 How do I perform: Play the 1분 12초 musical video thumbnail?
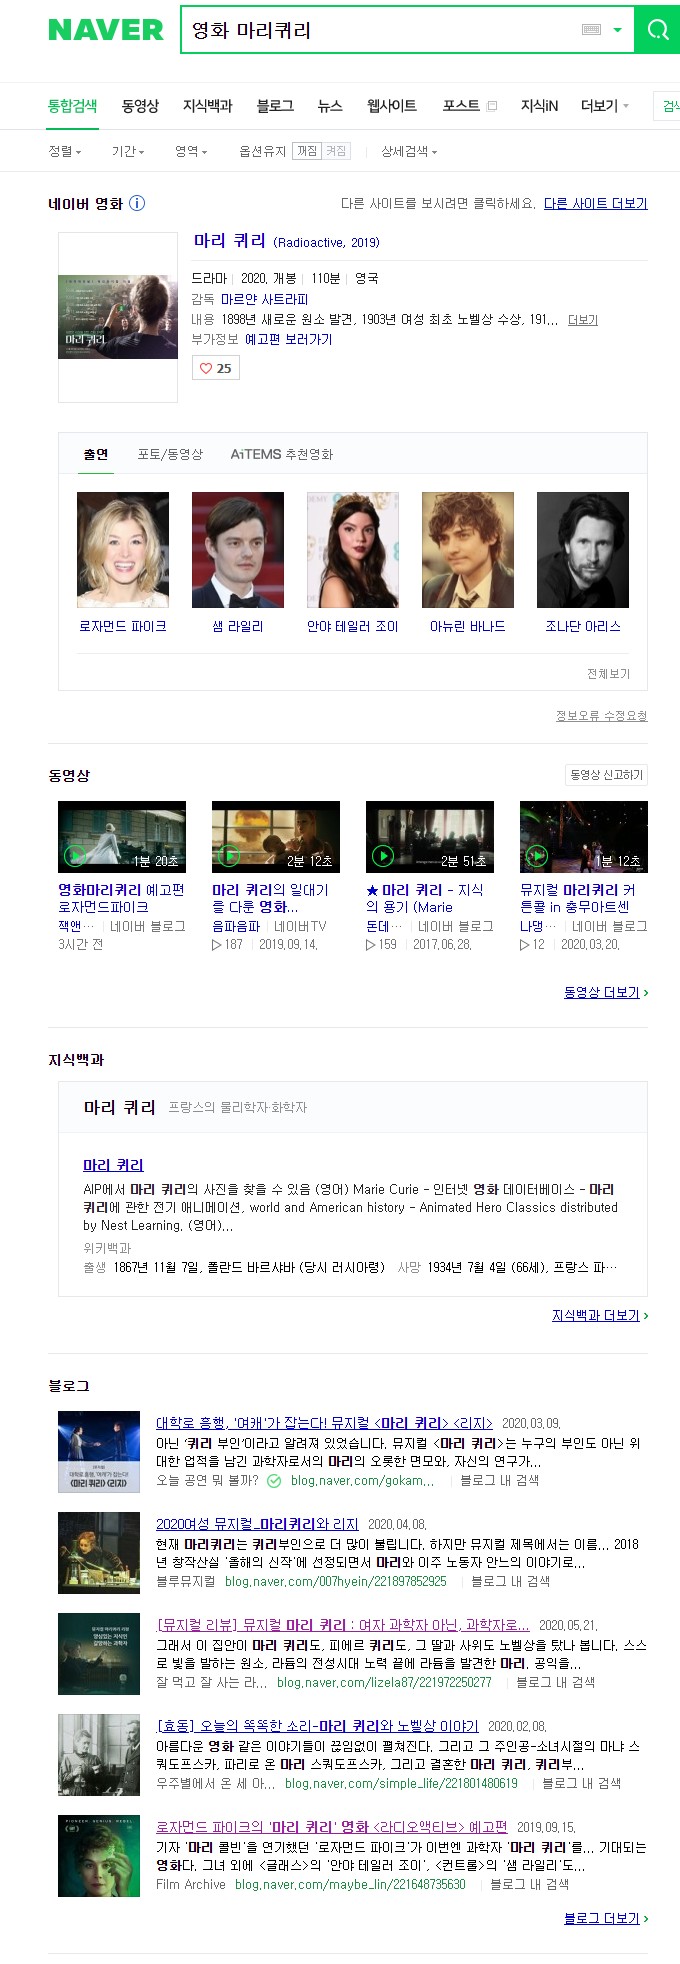pos(584,837)
